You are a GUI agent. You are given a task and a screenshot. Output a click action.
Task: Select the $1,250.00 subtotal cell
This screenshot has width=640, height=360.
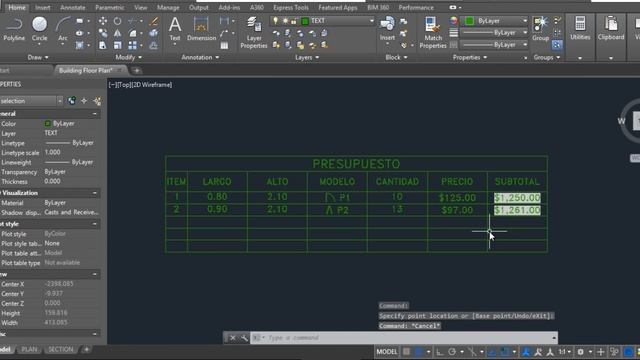tap(517, 198)
